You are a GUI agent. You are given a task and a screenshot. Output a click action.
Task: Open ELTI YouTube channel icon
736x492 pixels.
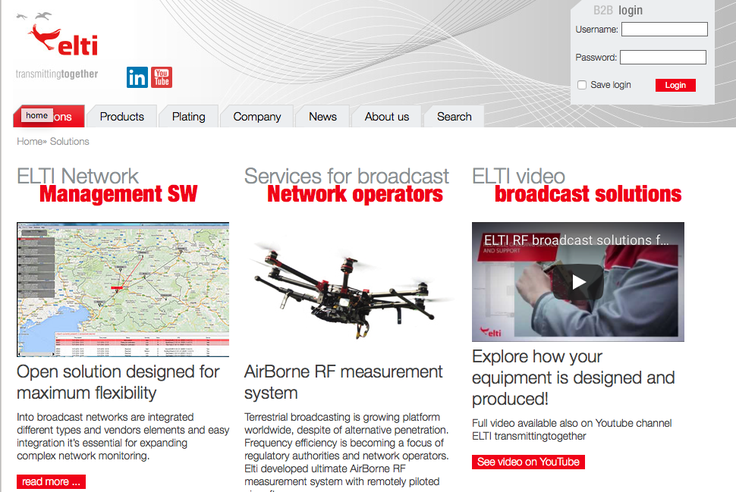tap(161, 77)
